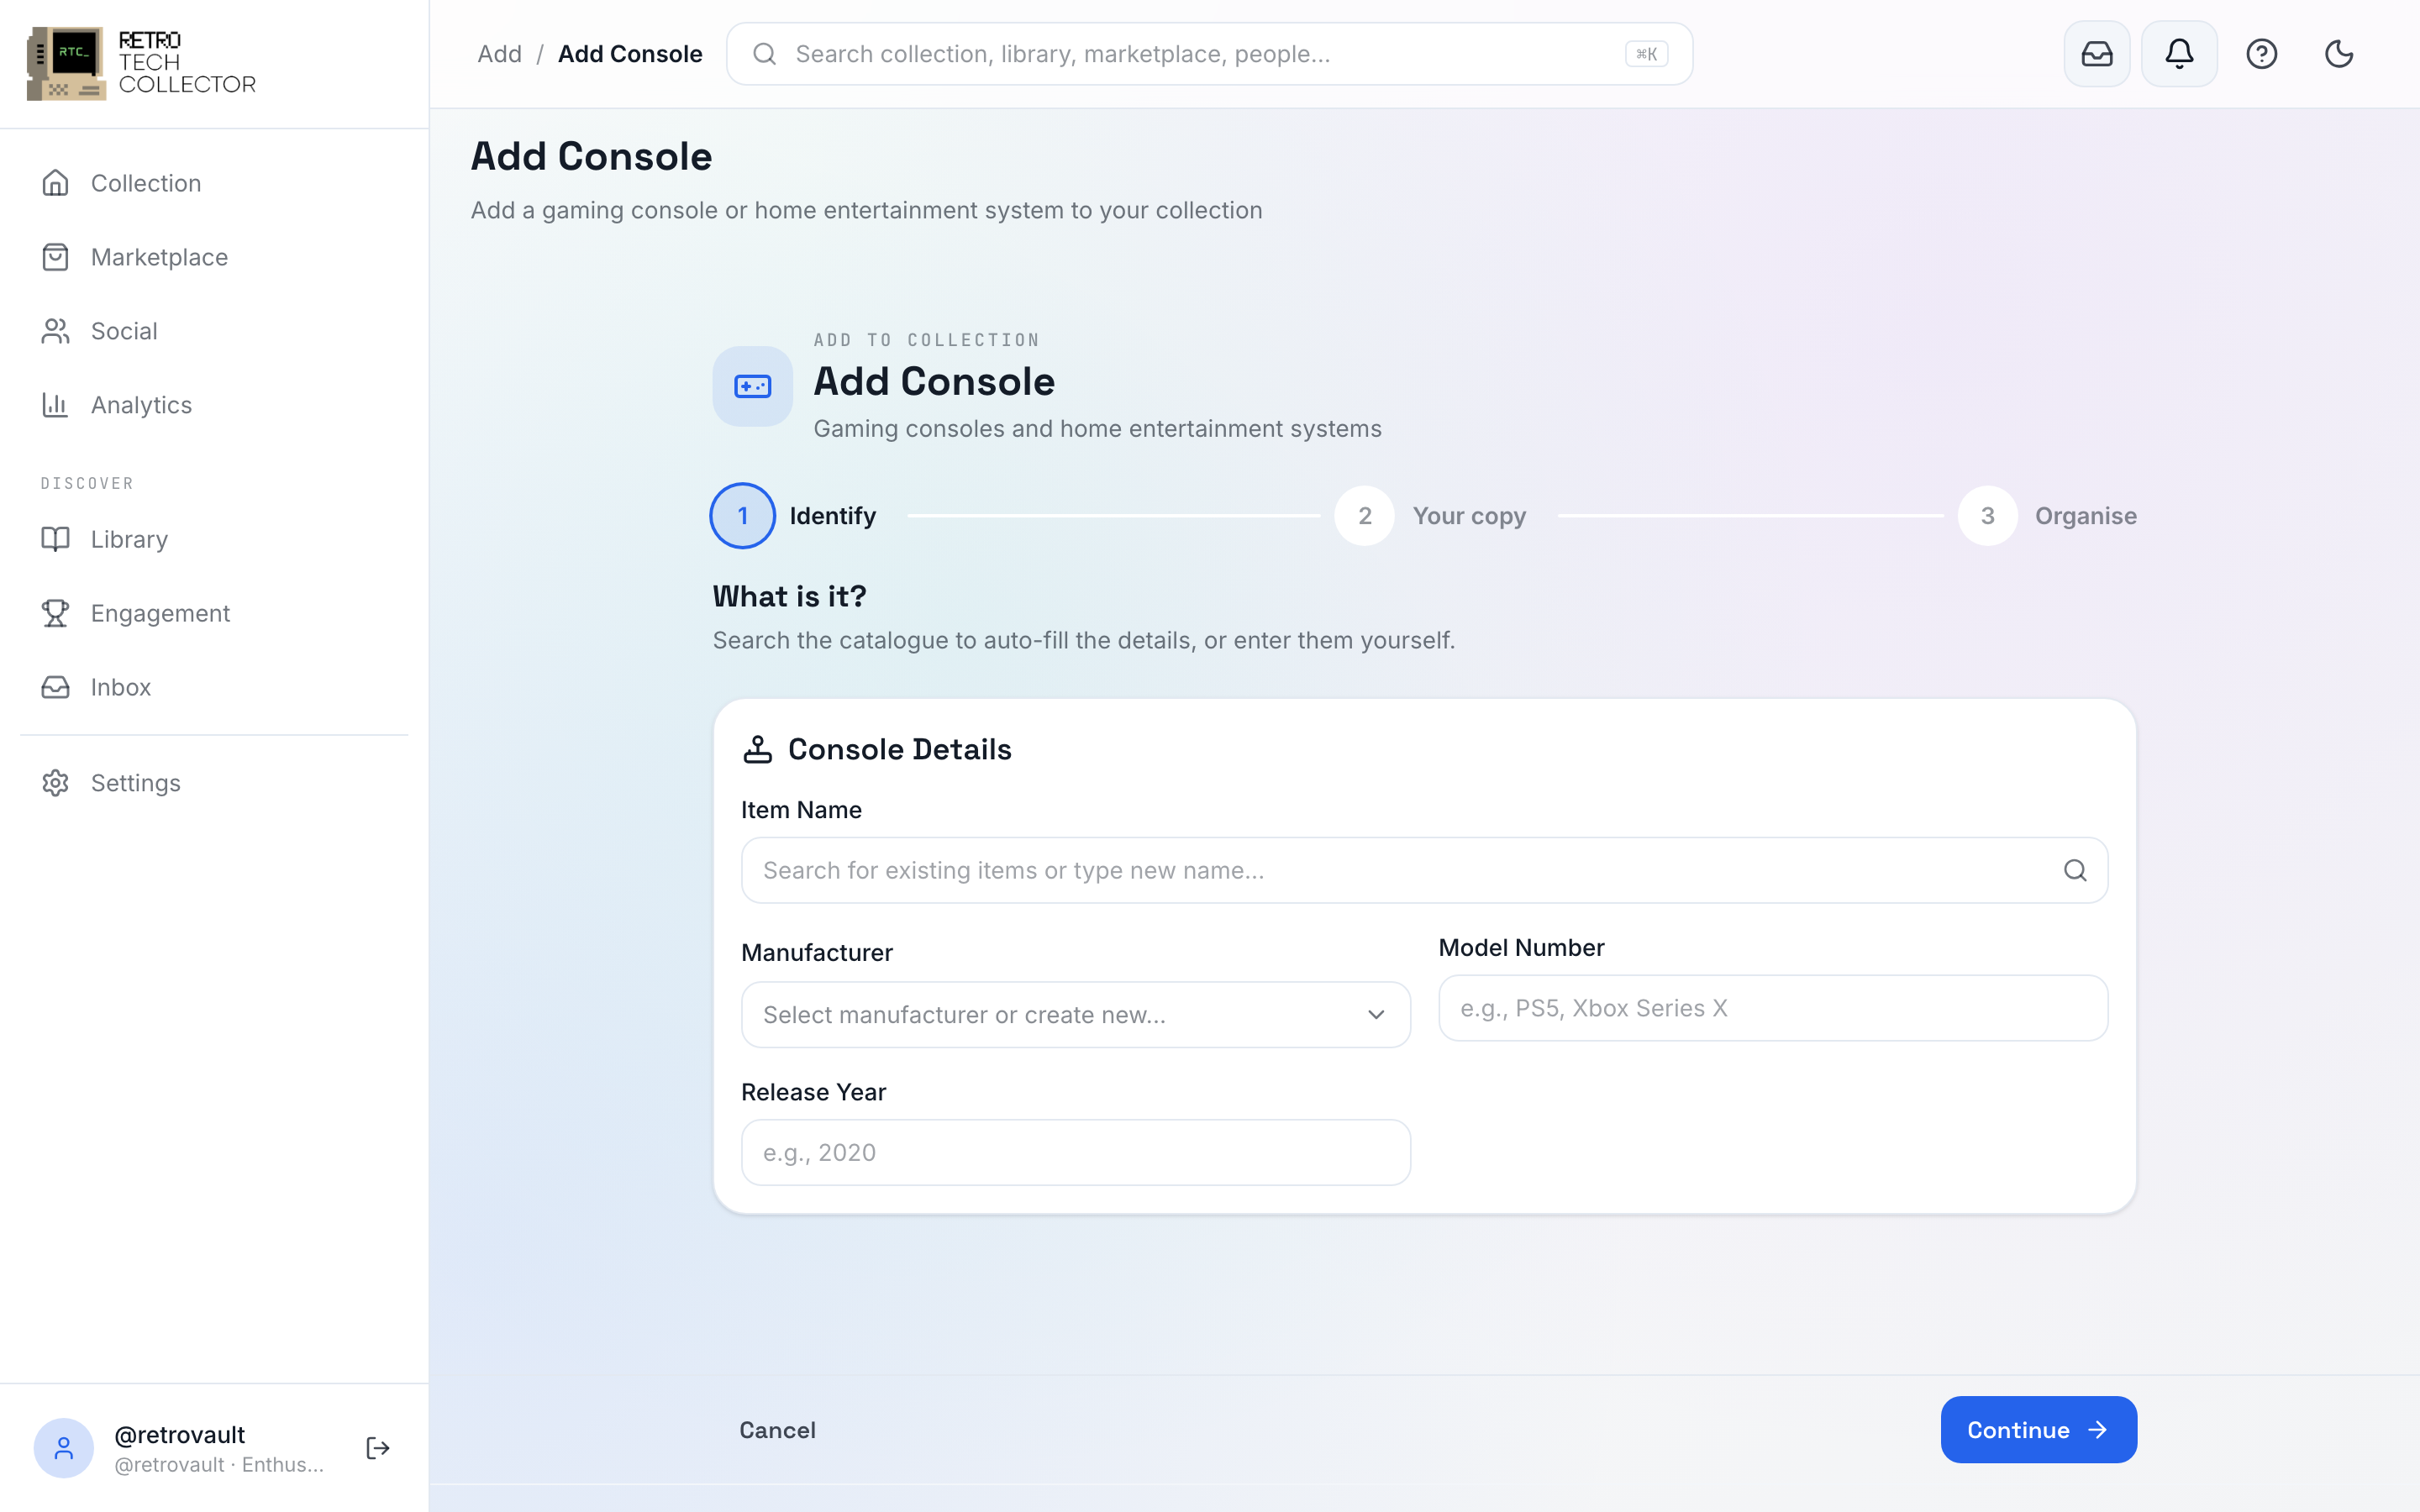The image size is (2420, 1512).
Task: Go to Marketplace
Action: 214,257
